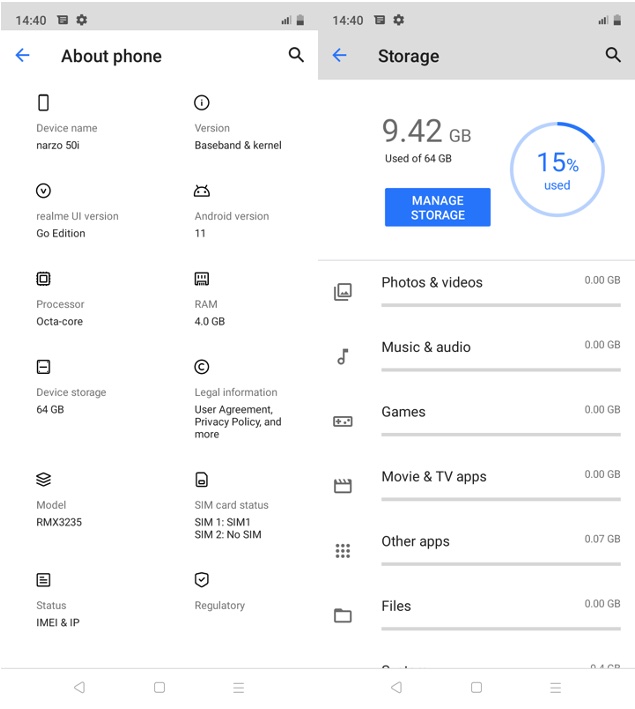
Task: Tap the Games controller icon
Action: click(x=343, y=421)
